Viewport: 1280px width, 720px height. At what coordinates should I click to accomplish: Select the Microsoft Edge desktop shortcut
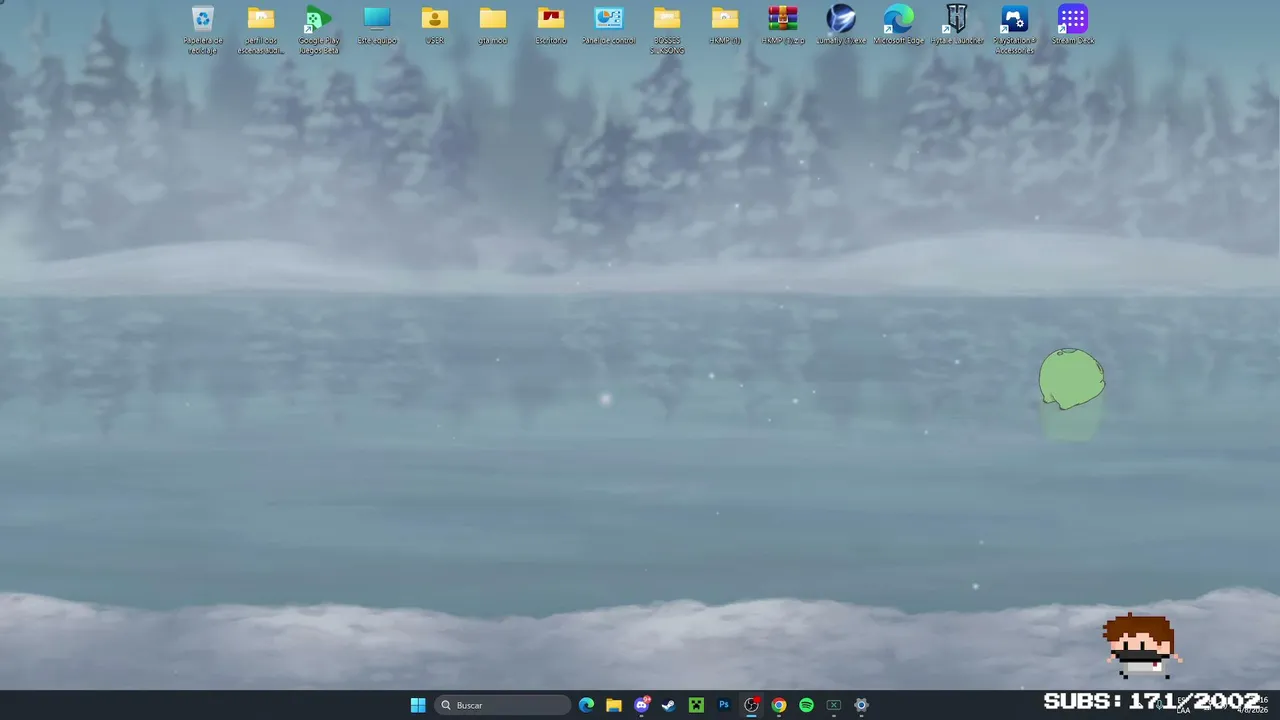(x=899, y=26)
